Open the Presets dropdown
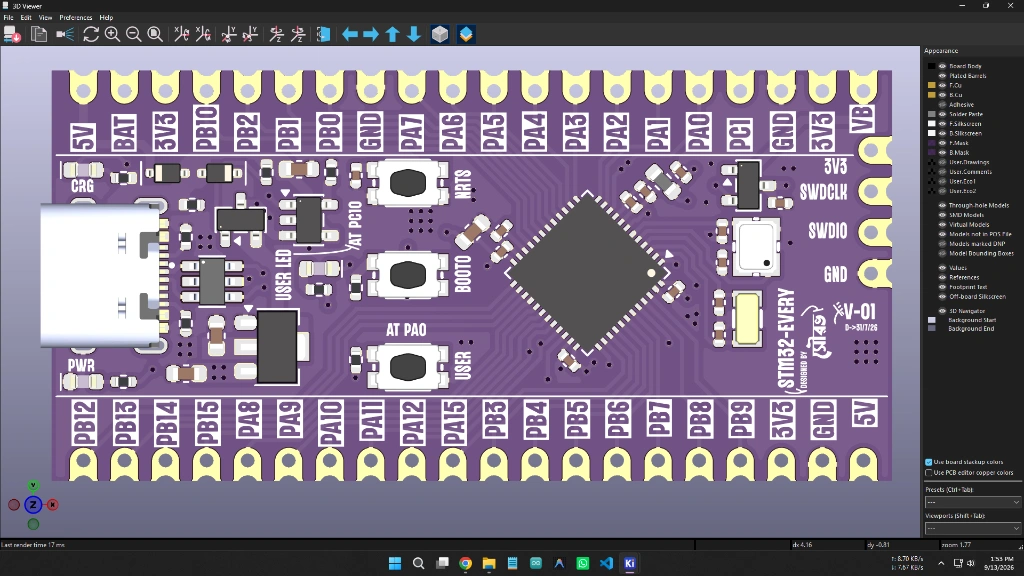The width and height of the screenshot is (1024, 576). click(972, 502)
